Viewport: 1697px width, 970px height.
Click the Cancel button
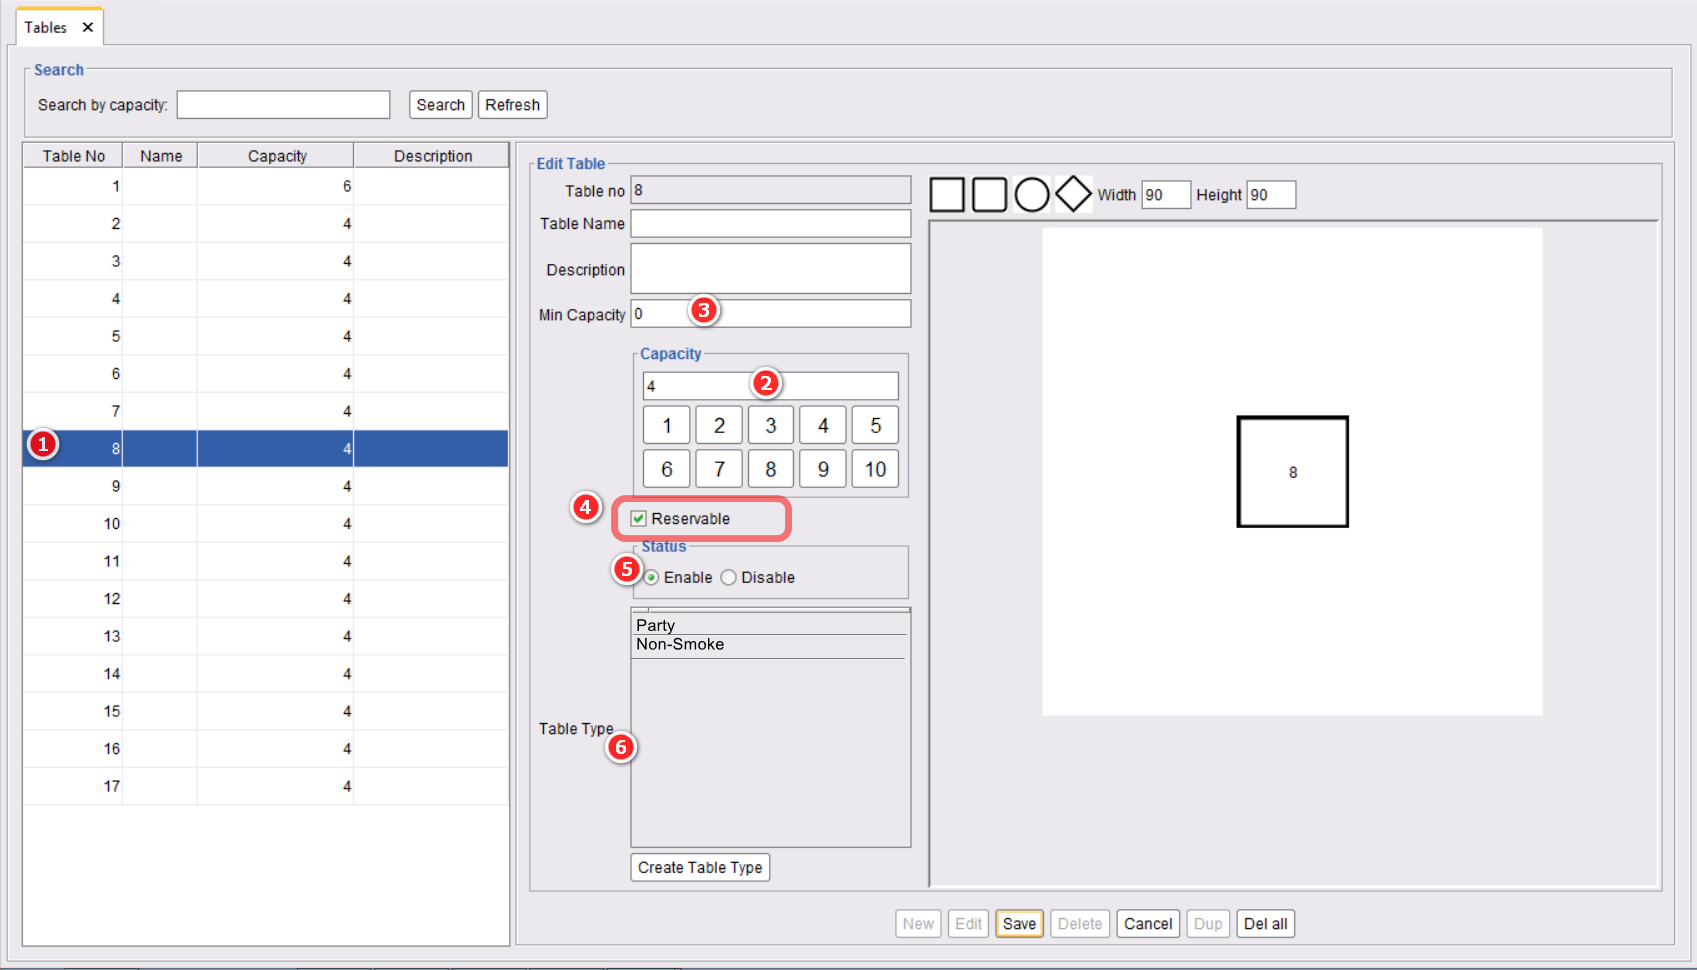[1148, 923]
